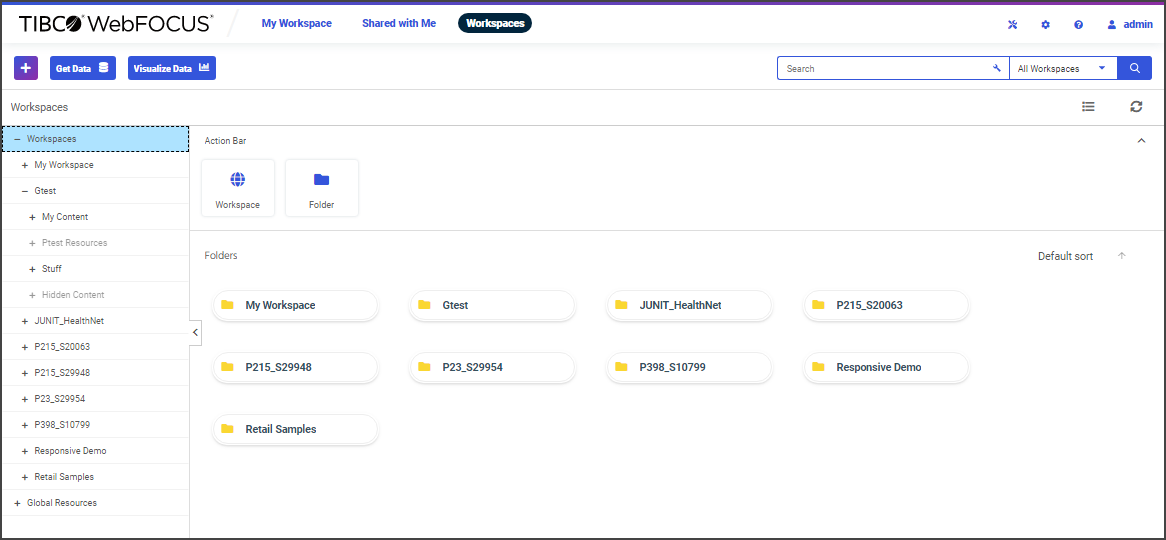
Task: Open the All Workspaces dropdown
Action: coord(1063,68)
